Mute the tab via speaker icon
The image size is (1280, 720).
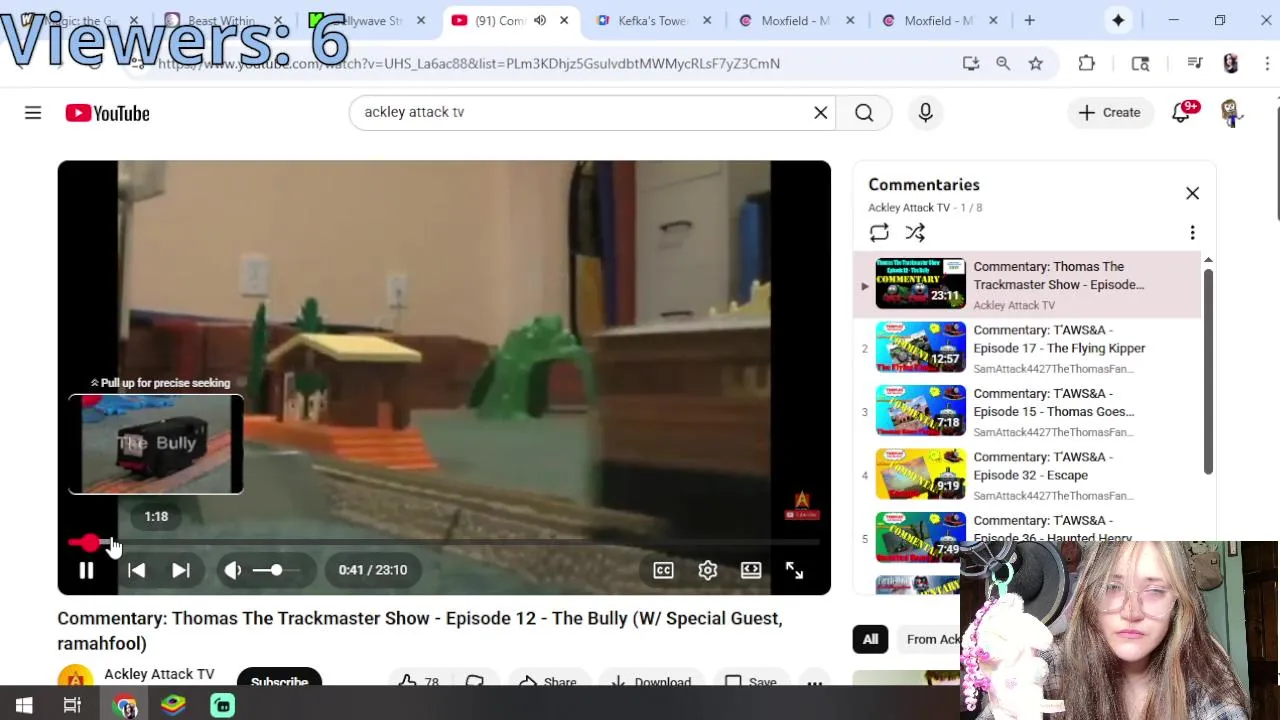click(540, 20)
